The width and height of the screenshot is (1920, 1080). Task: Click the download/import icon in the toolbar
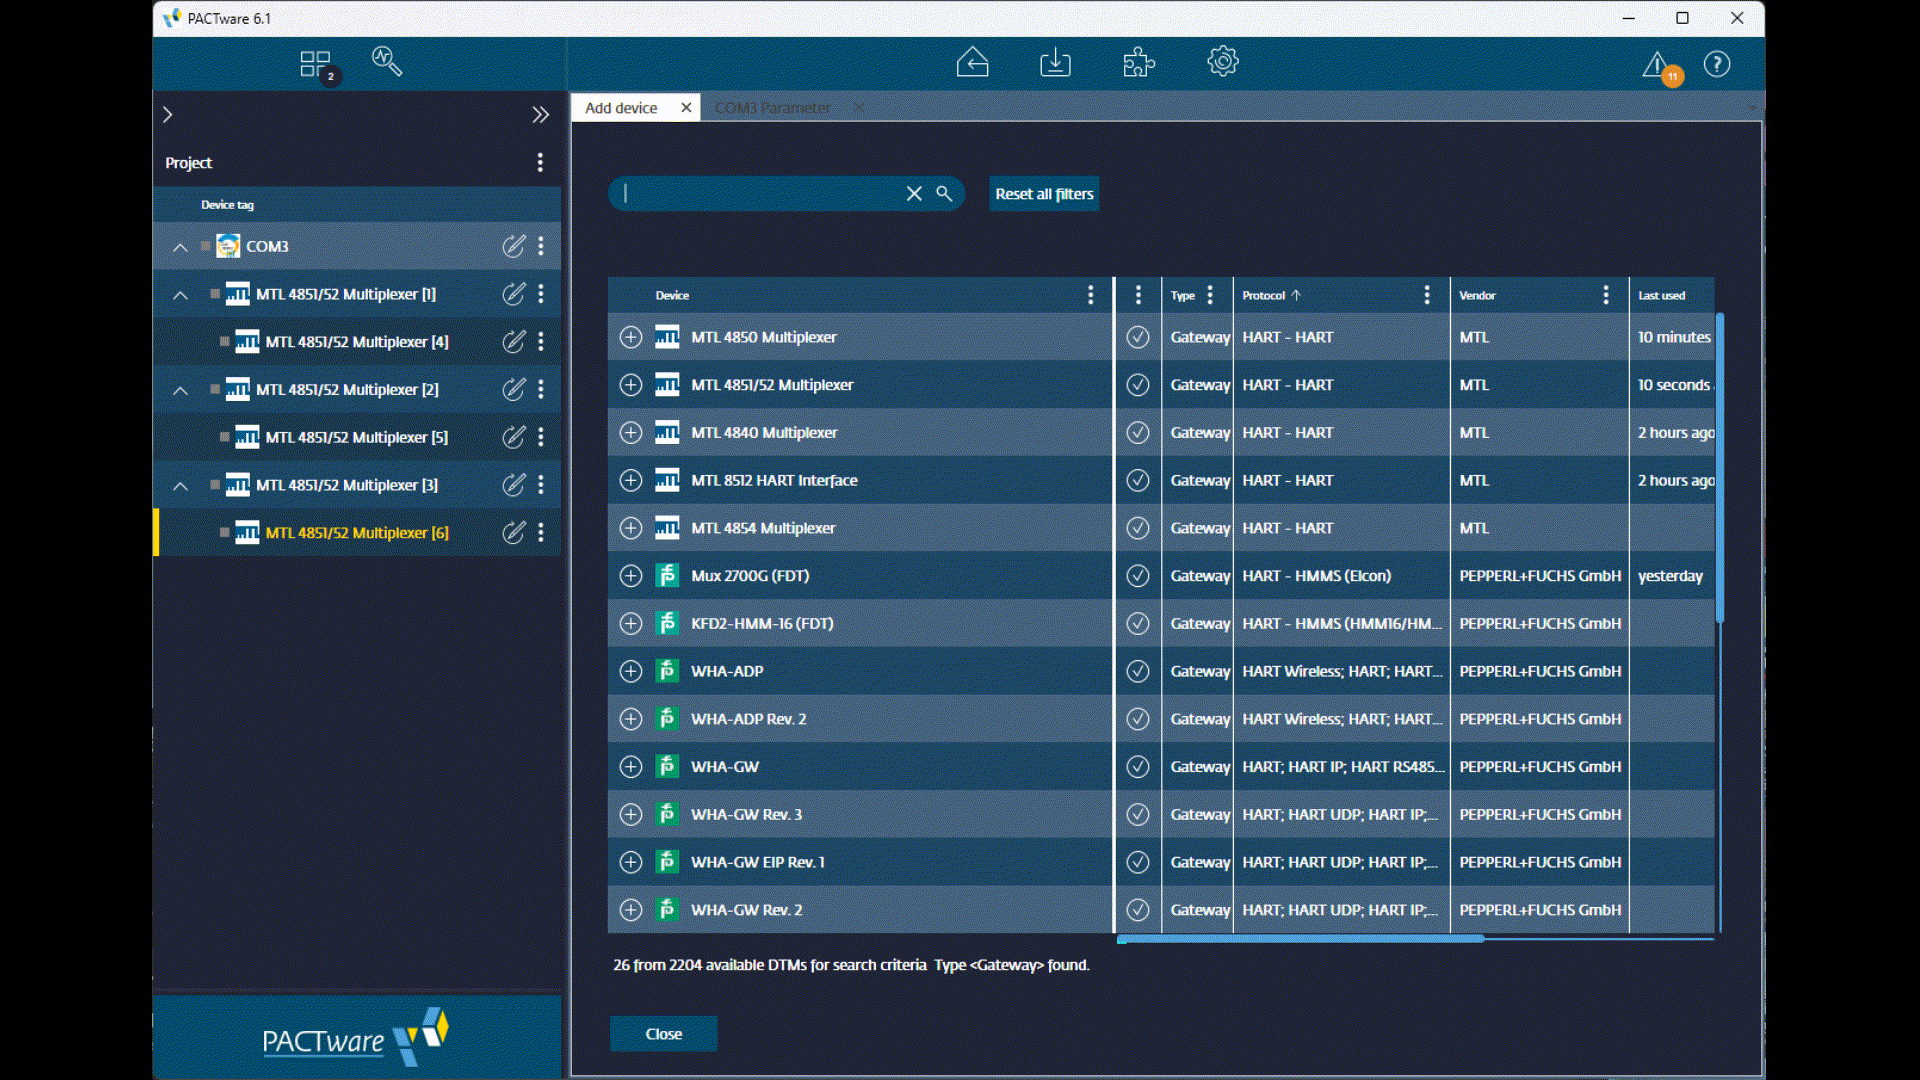[1055, 63]
